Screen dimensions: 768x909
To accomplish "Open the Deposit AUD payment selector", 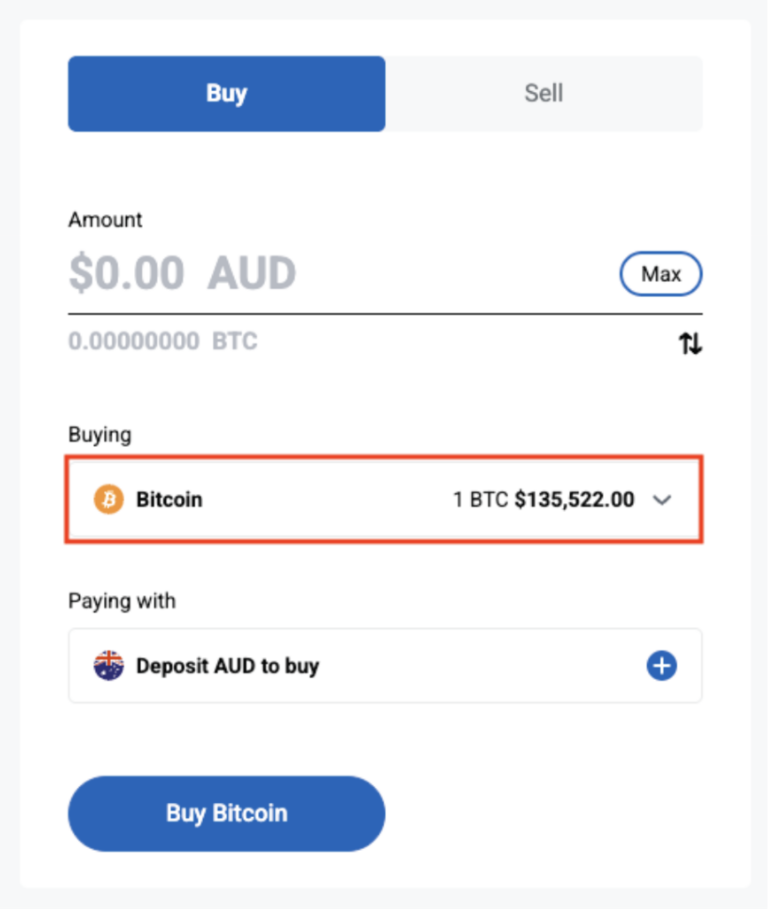I will coord(384,665).
